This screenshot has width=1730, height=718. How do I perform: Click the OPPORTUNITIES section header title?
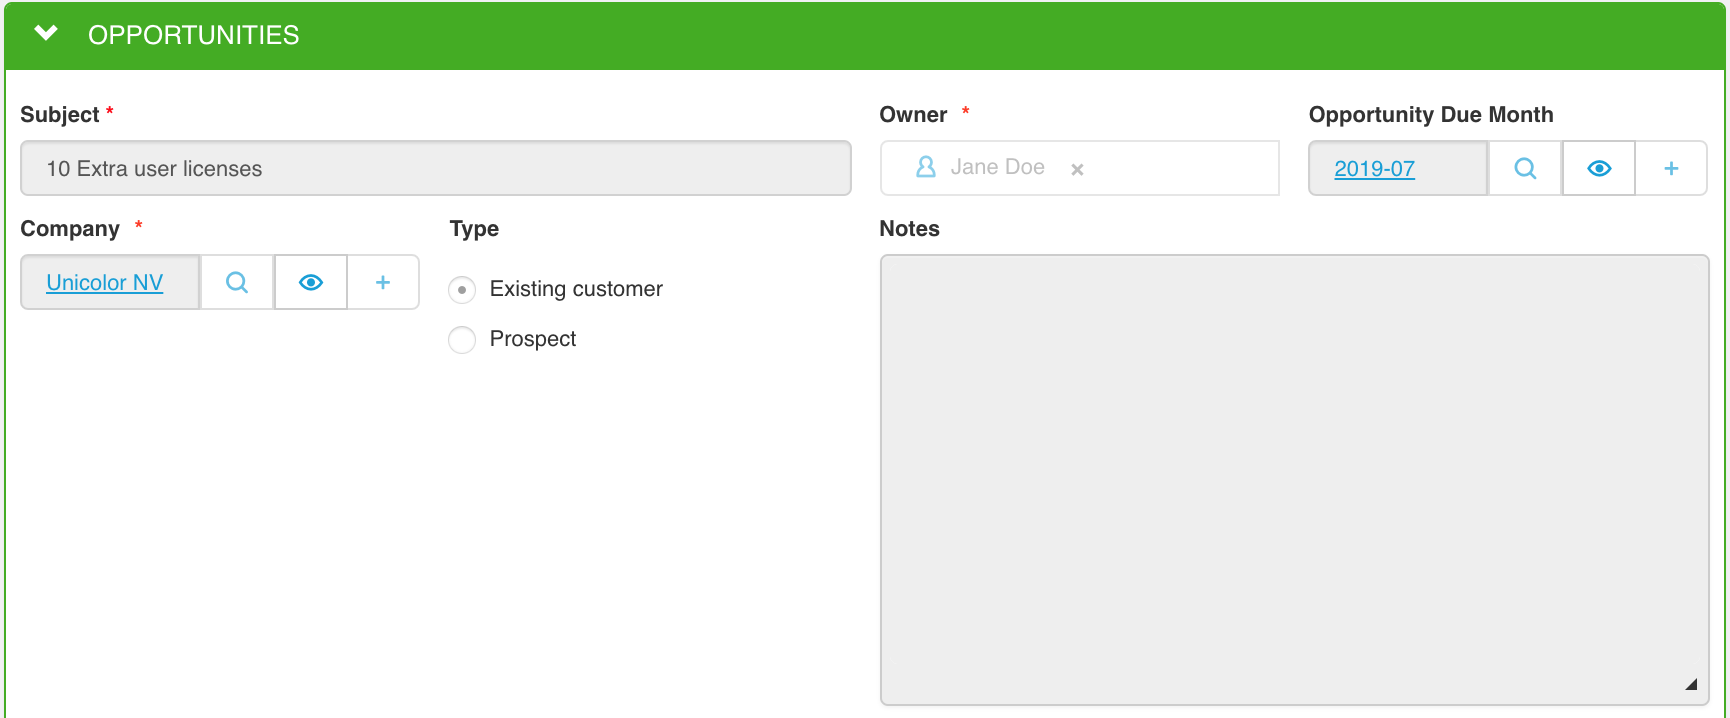tap(194, 35)
